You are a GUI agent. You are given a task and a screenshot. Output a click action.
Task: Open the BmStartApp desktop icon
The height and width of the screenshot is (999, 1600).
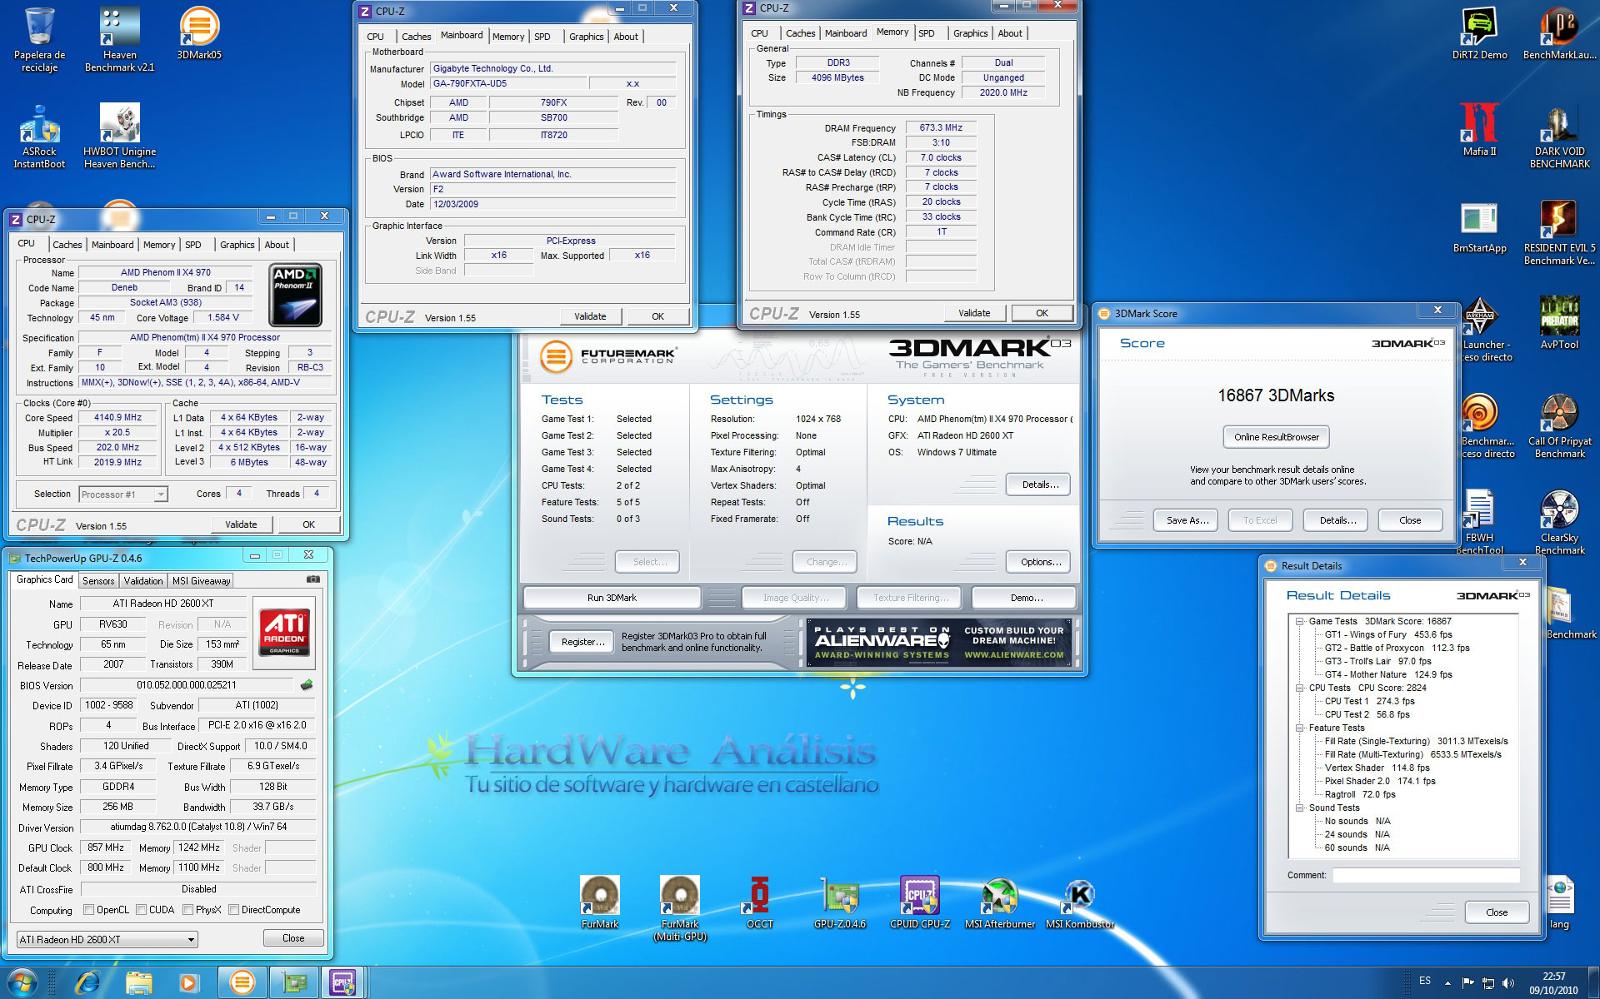(x=1479, y=227)
